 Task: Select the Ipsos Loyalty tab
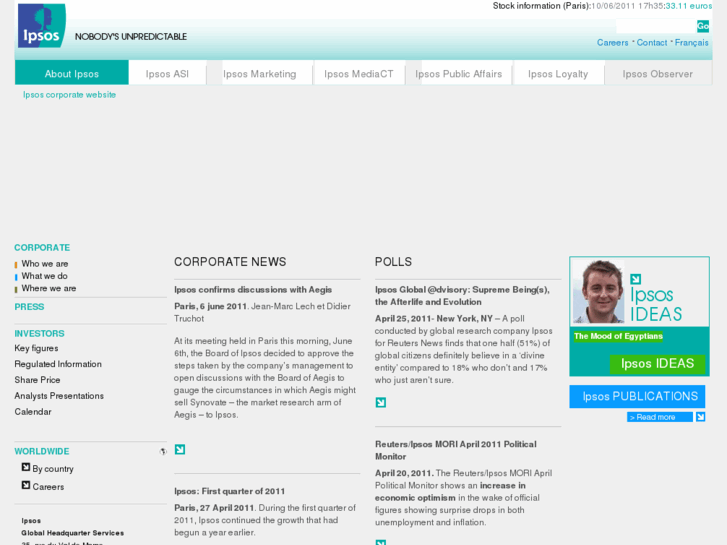coord(558,73)
